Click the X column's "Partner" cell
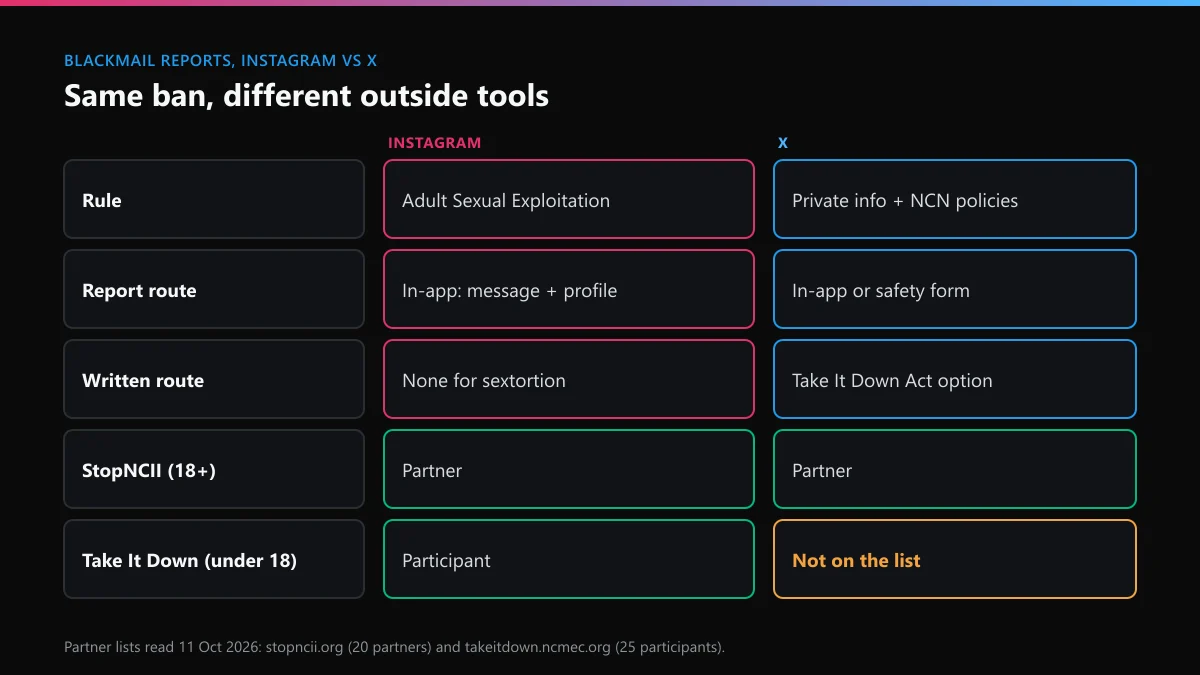The image size is (1200, 675). coord(955,470)
